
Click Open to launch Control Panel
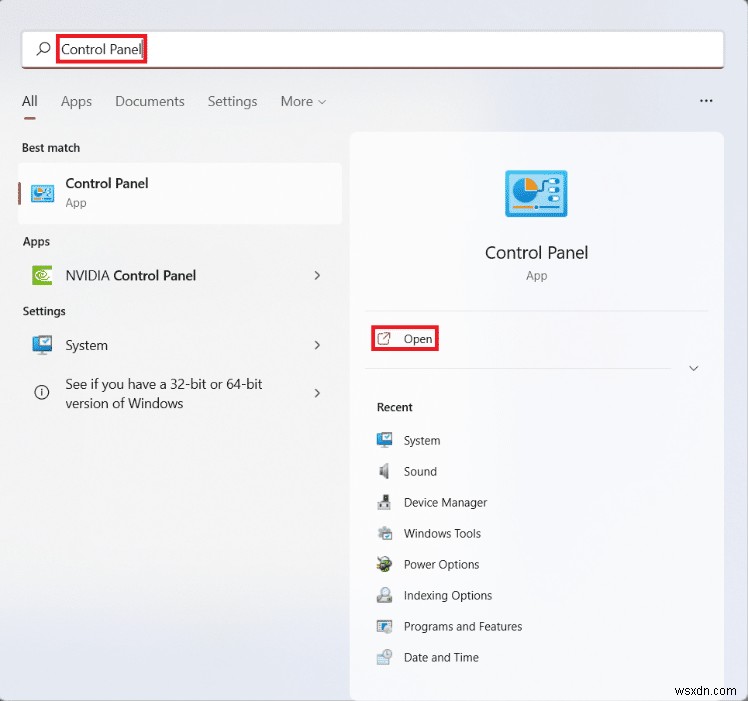coord(405,339)
